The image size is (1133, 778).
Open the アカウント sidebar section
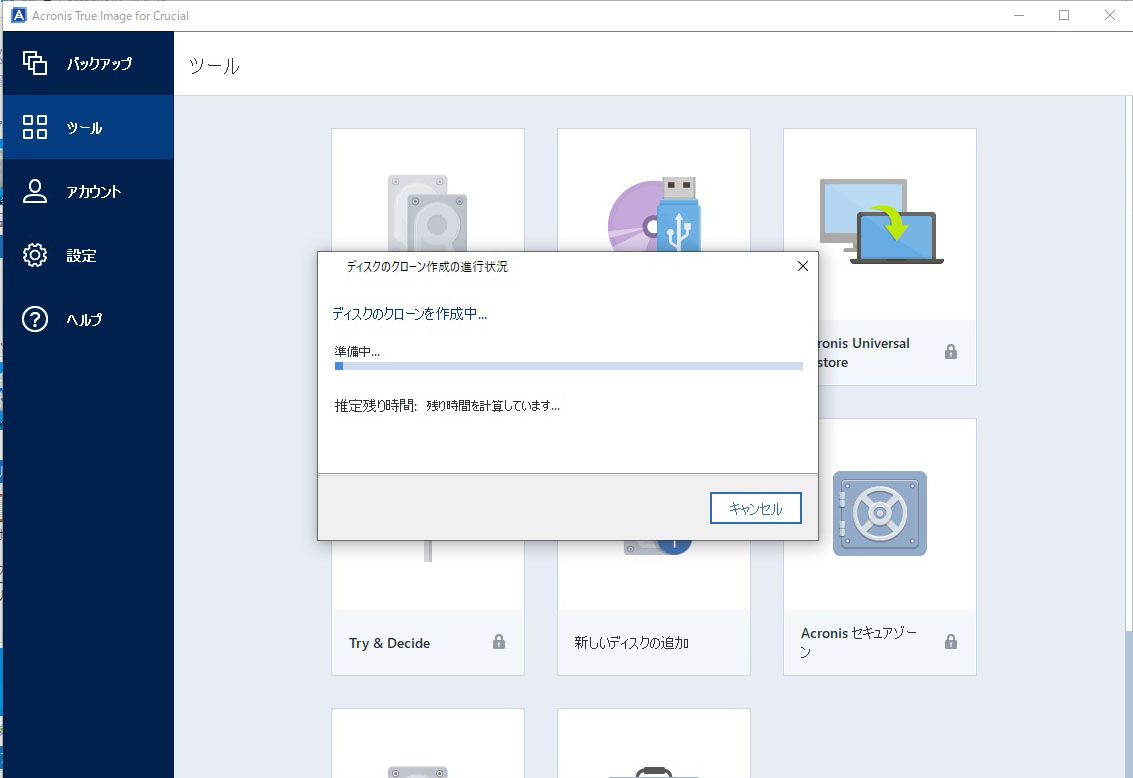pyautogui.click(x=88, y=191)
